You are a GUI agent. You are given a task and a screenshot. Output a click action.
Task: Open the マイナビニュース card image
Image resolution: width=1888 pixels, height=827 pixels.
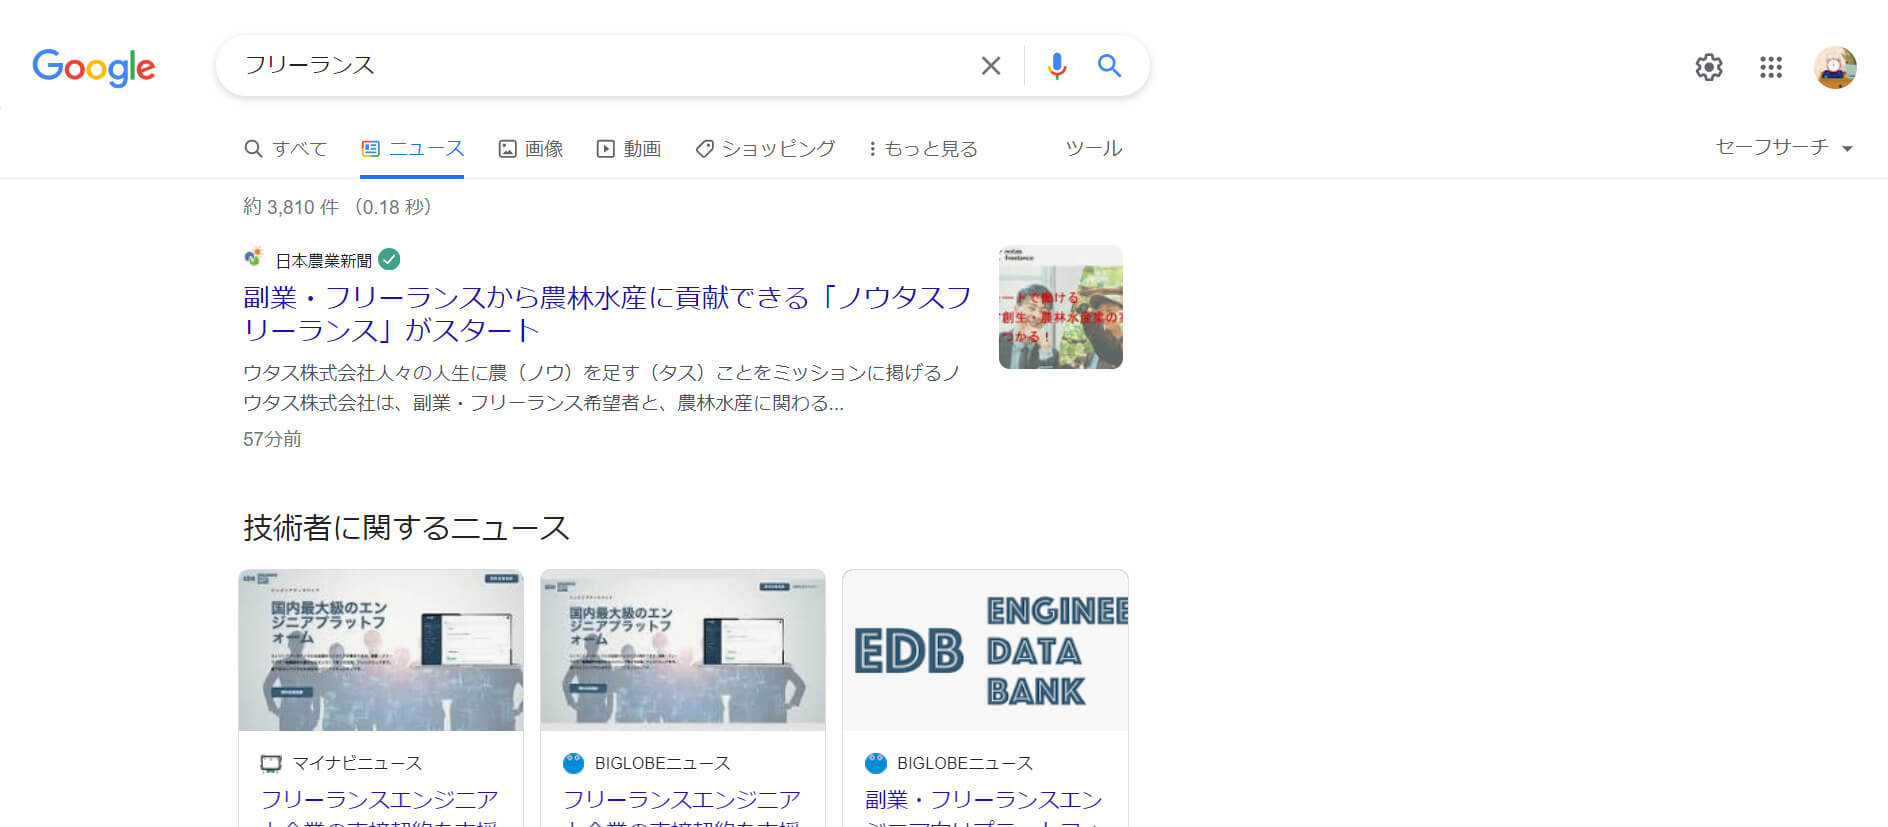coord(381,651)
